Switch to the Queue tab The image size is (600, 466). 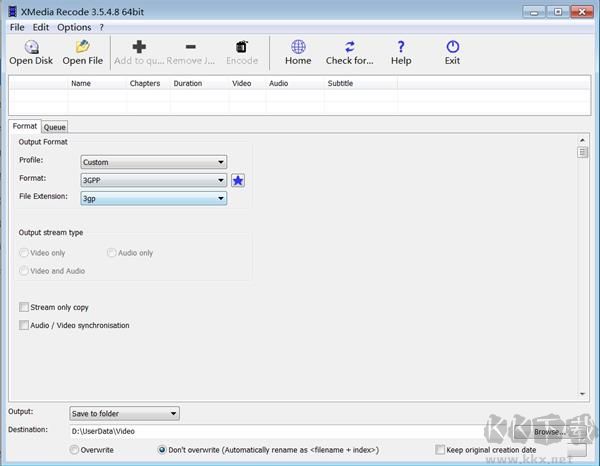click(x=54, y=127)
